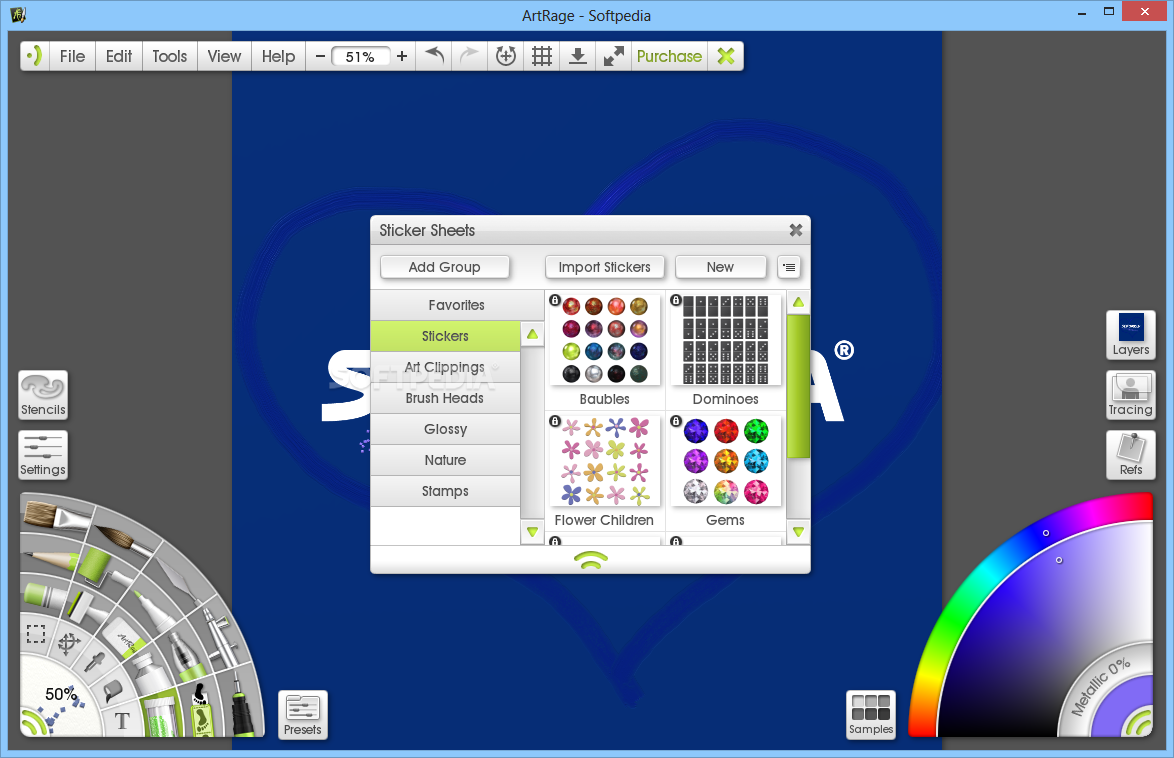Choose the Text tool
Screen dimensions: 1174x758
click(122, 721)
